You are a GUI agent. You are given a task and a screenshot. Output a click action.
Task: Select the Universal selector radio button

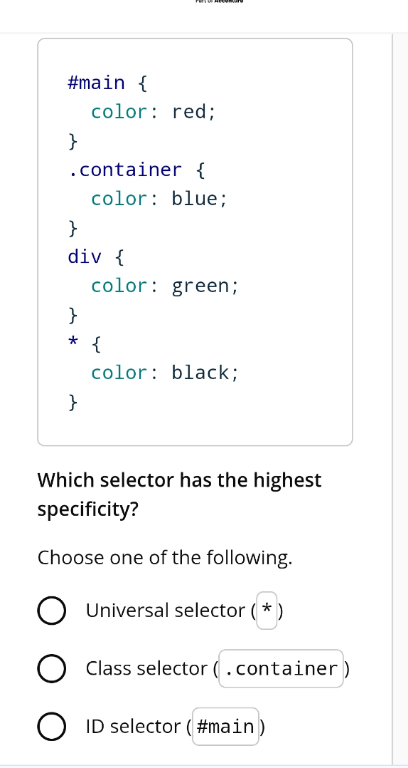[51, 611]
